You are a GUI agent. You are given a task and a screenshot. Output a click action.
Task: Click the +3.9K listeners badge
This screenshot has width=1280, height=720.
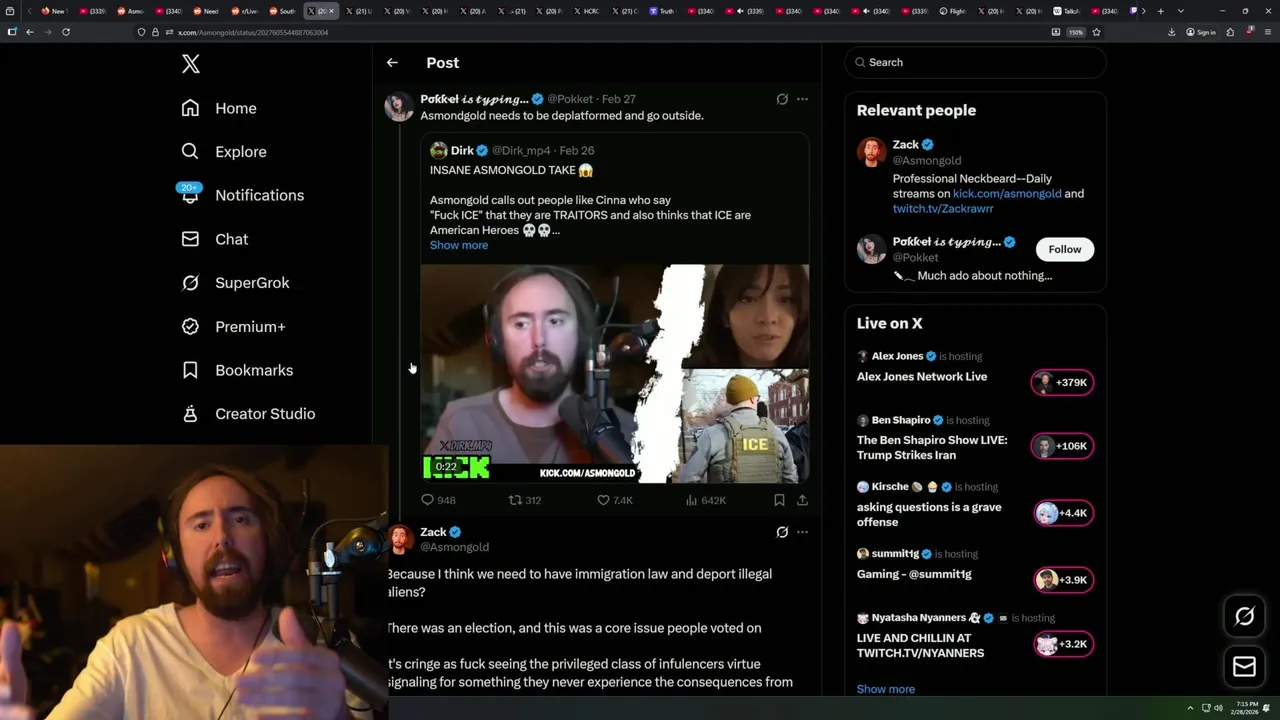tap(1064, 580)
